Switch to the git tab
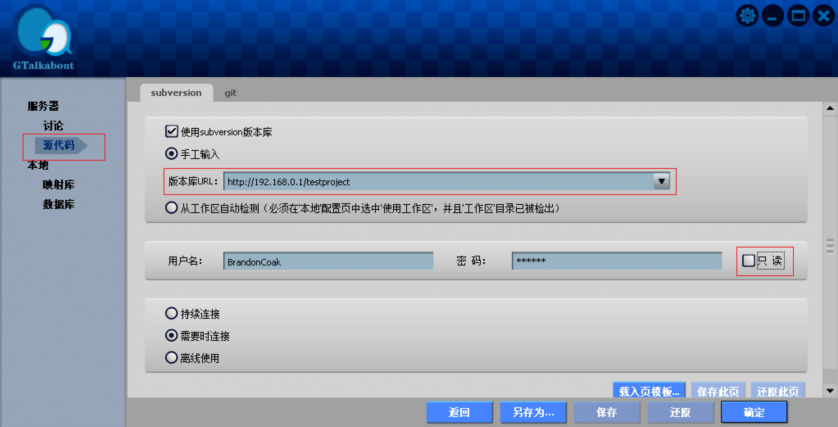 pos(230,92)
